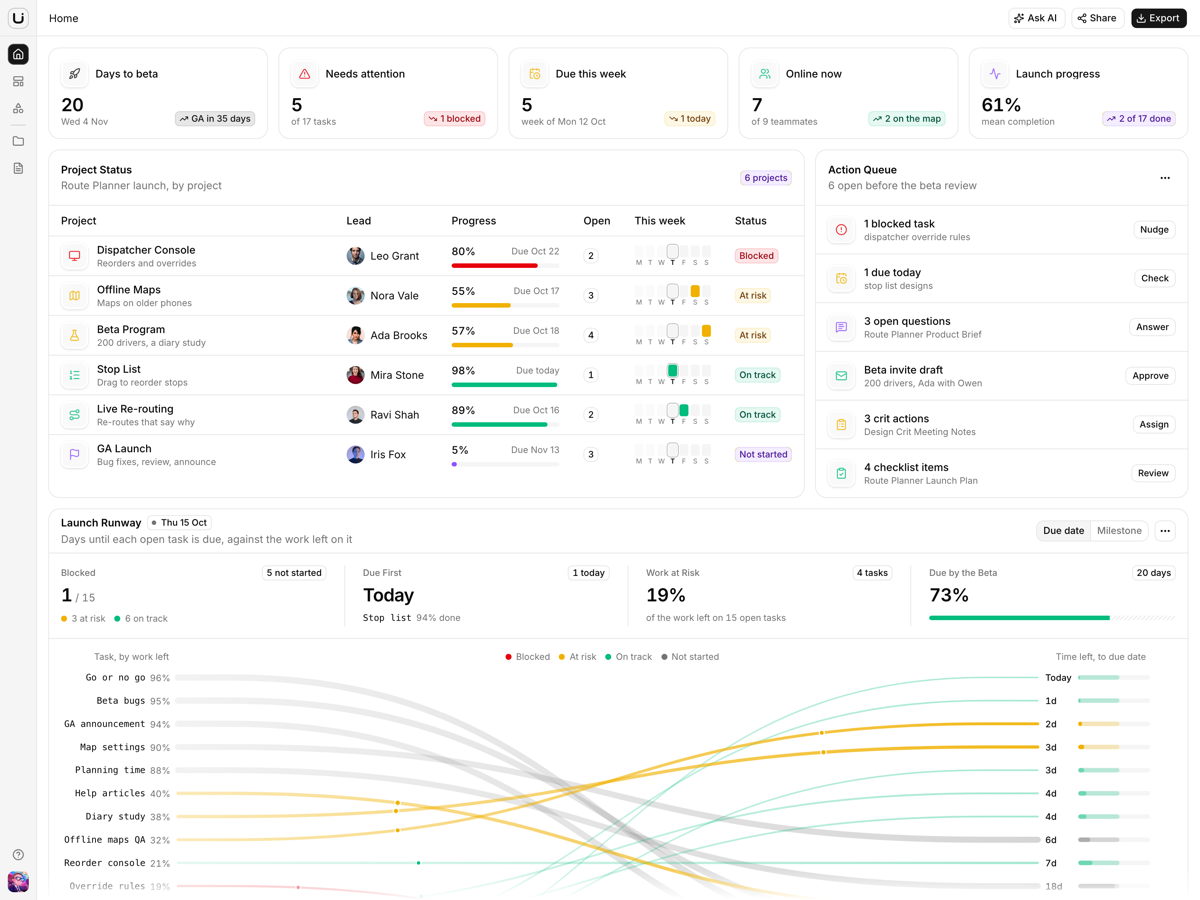Click Check for the 1 due today item
Screen dimensions: 1200x900
pos(1155,278)
